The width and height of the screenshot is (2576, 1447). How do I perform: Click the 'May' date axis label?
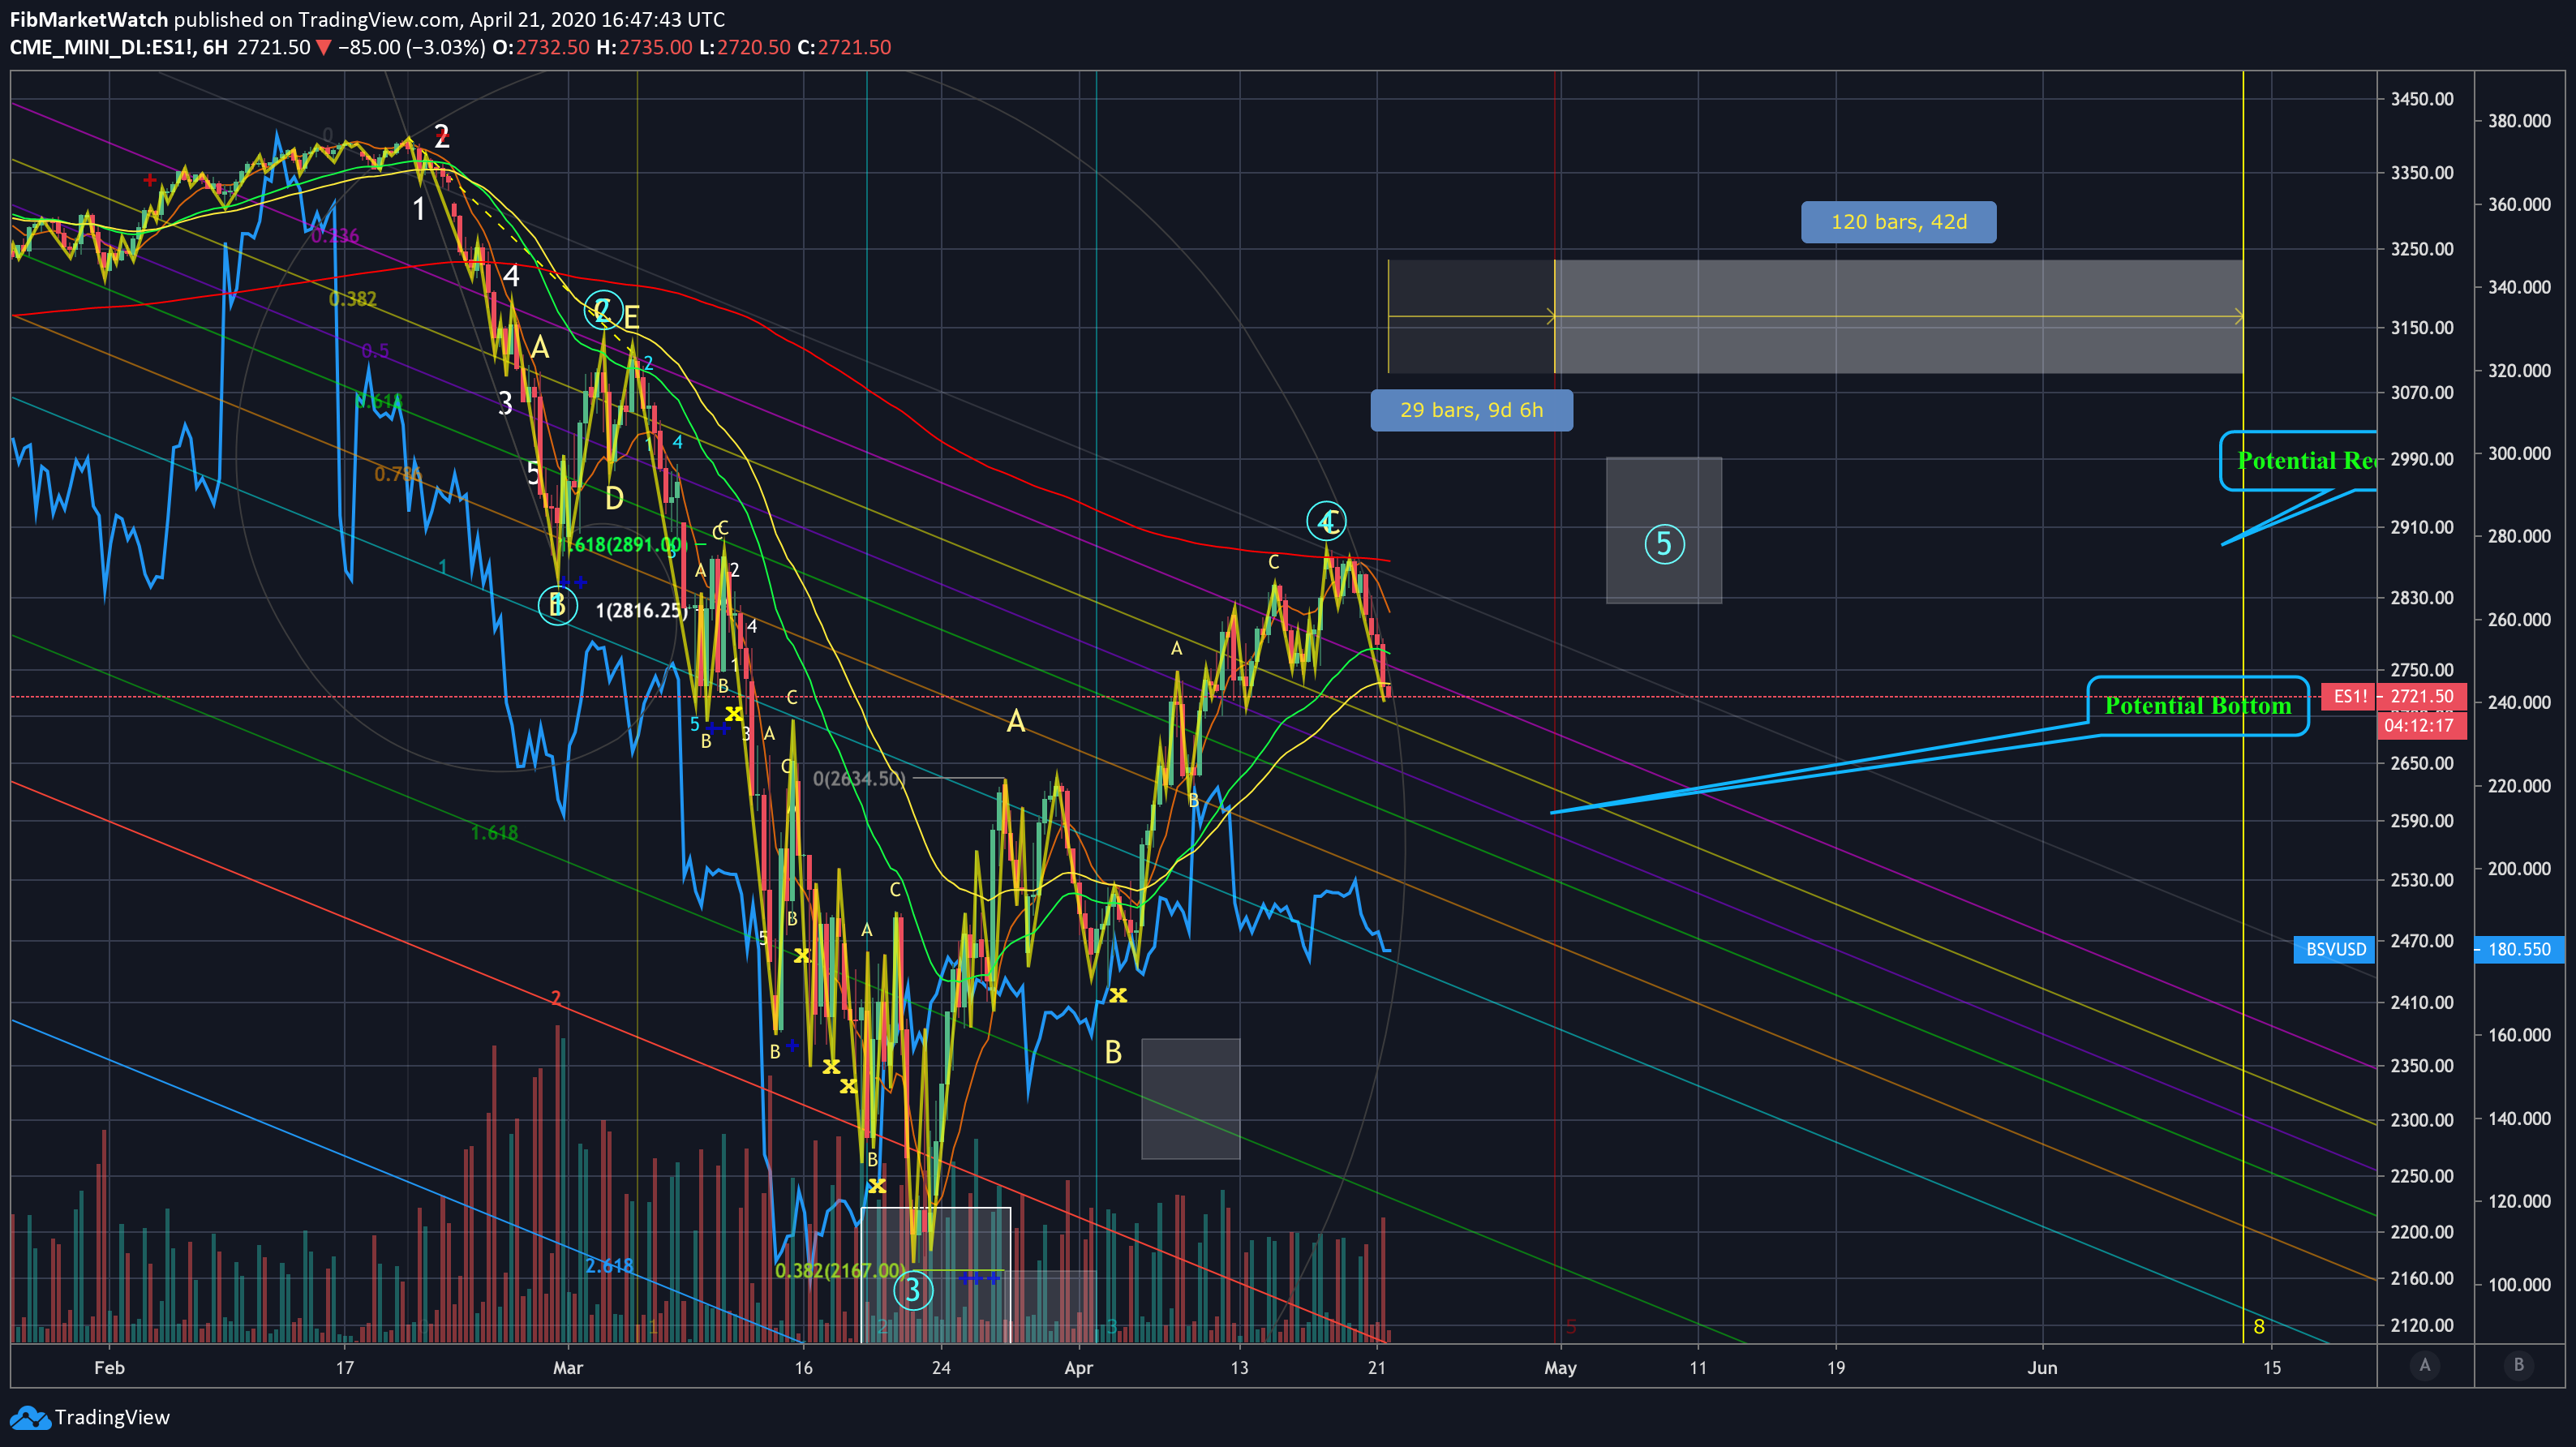click(x=1560, y=1367)
